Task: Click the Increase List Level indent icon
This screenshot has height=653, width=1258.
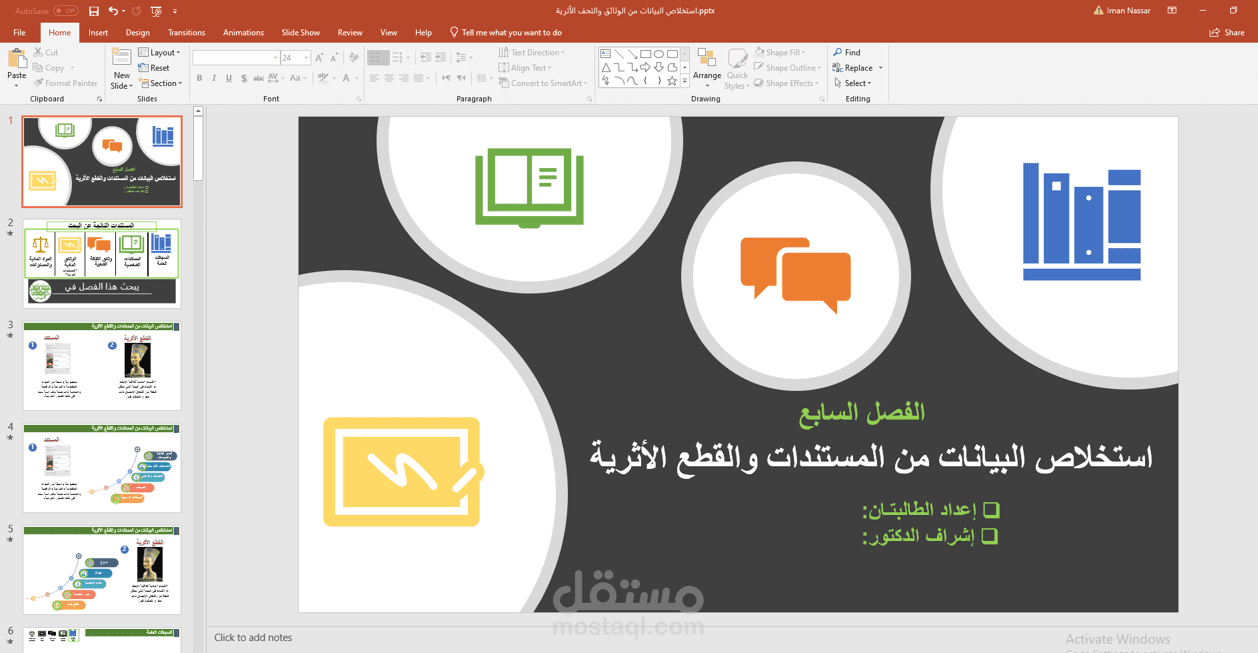Action: pyautogui.click(x=440, y=58)
